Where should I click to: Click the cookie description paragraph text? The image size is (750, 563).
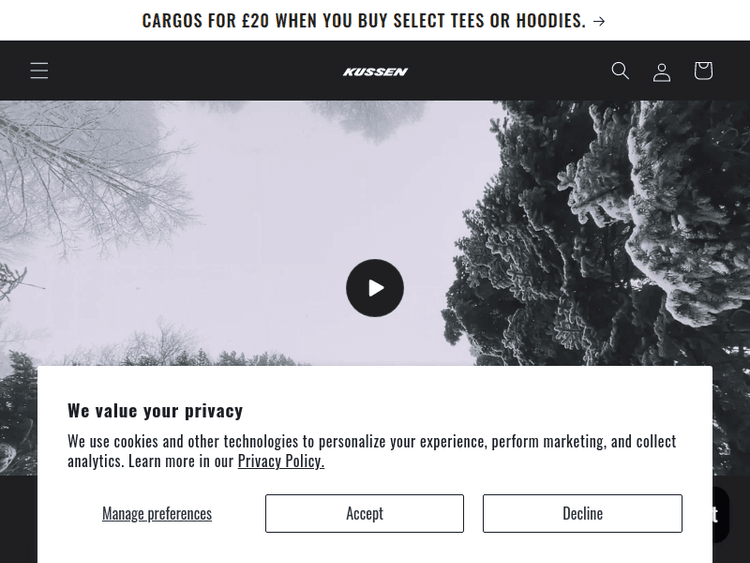coord(372,451)
